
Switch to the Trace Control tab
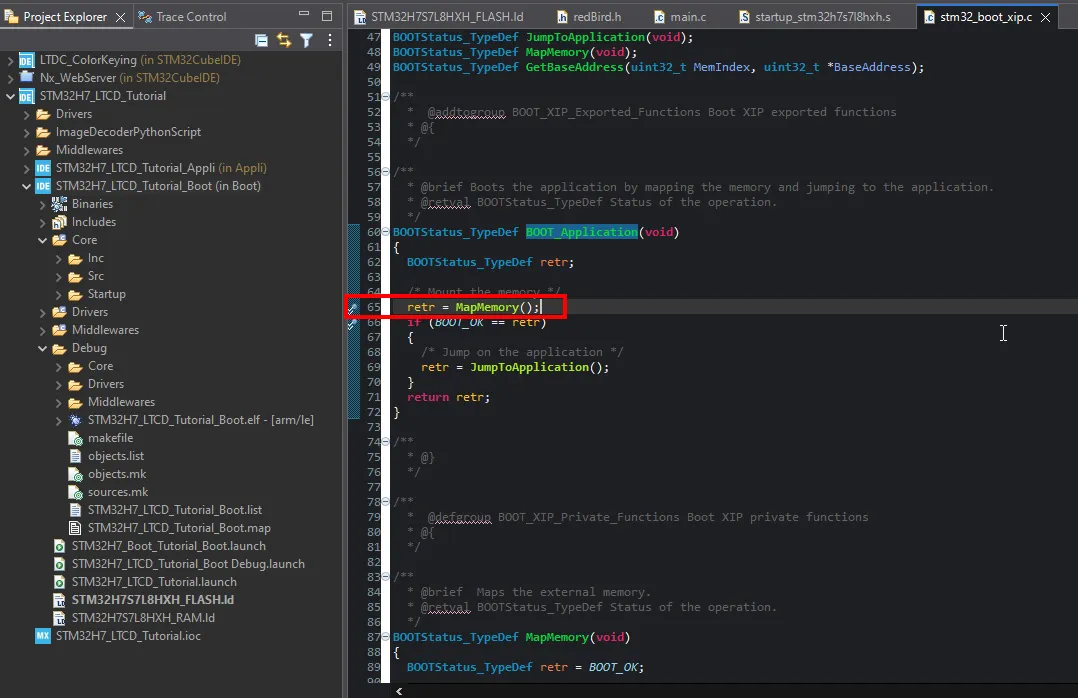[182, 17]
